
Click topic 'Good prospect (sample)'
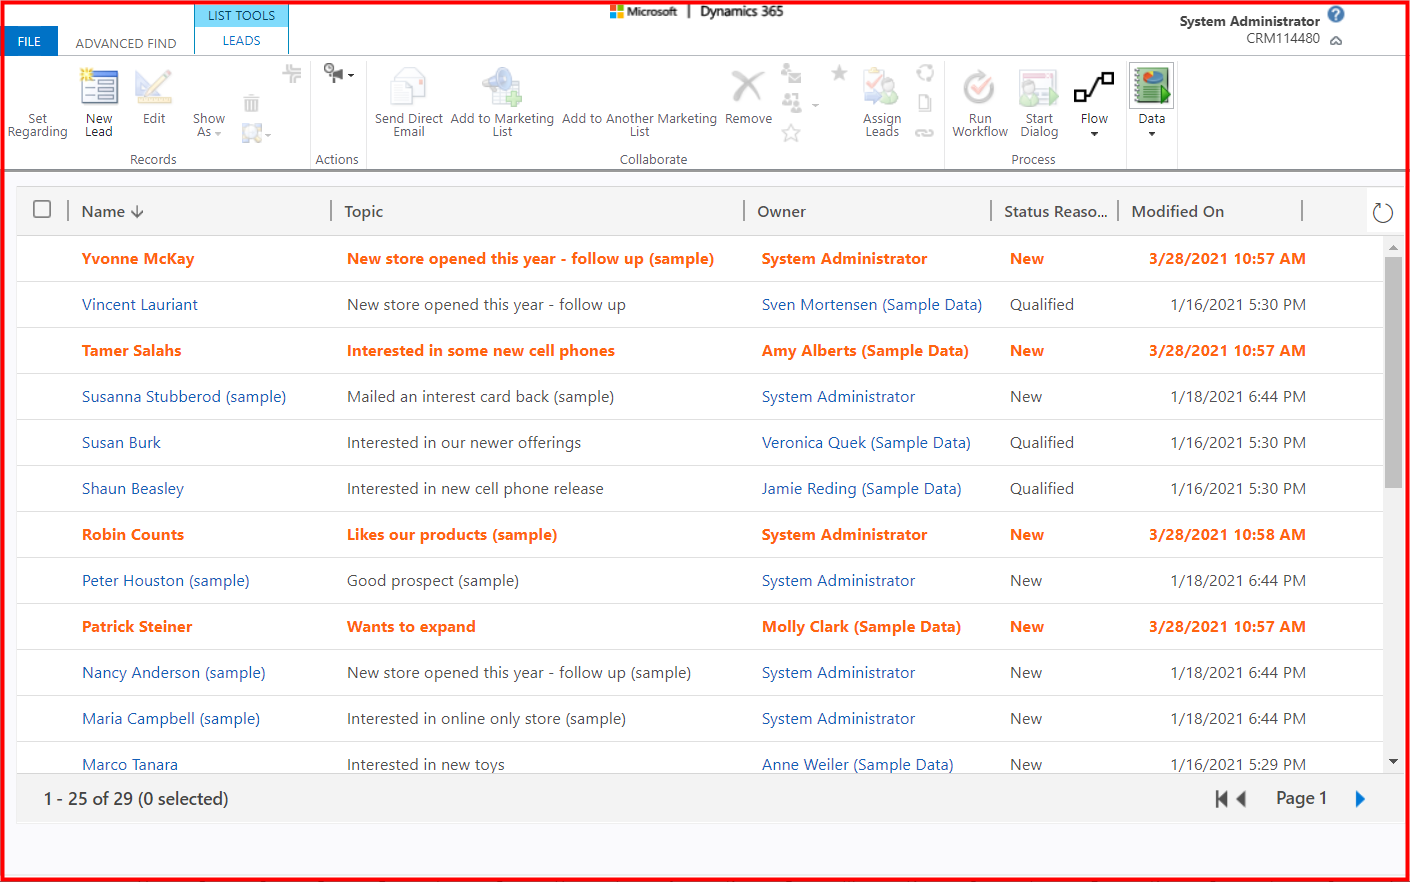433,581
